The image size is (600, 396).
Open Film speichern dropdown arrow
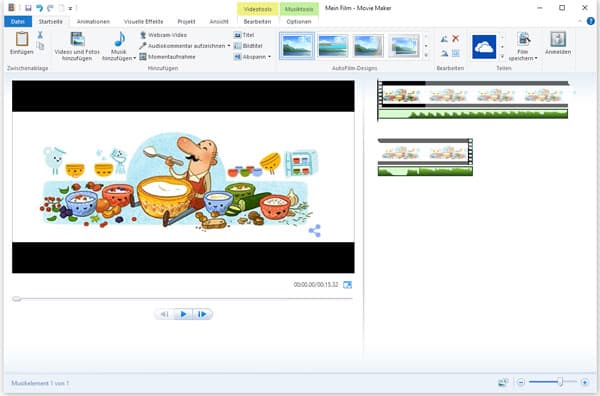[536, 59]
